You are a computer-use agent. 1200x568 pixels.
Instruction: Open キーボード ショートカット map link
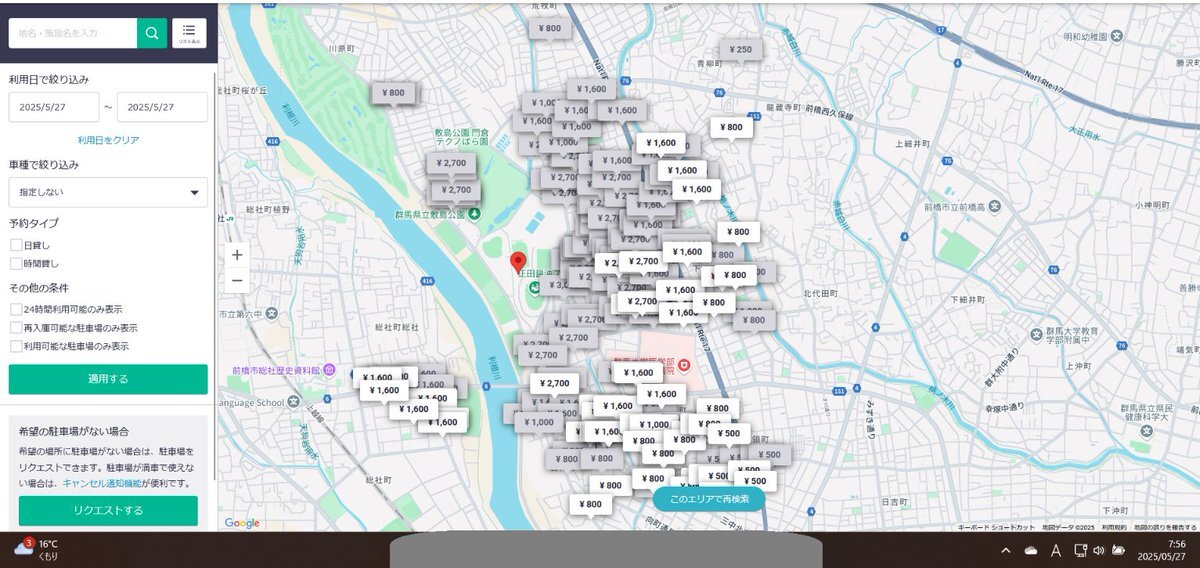click(x=997, y=527)
